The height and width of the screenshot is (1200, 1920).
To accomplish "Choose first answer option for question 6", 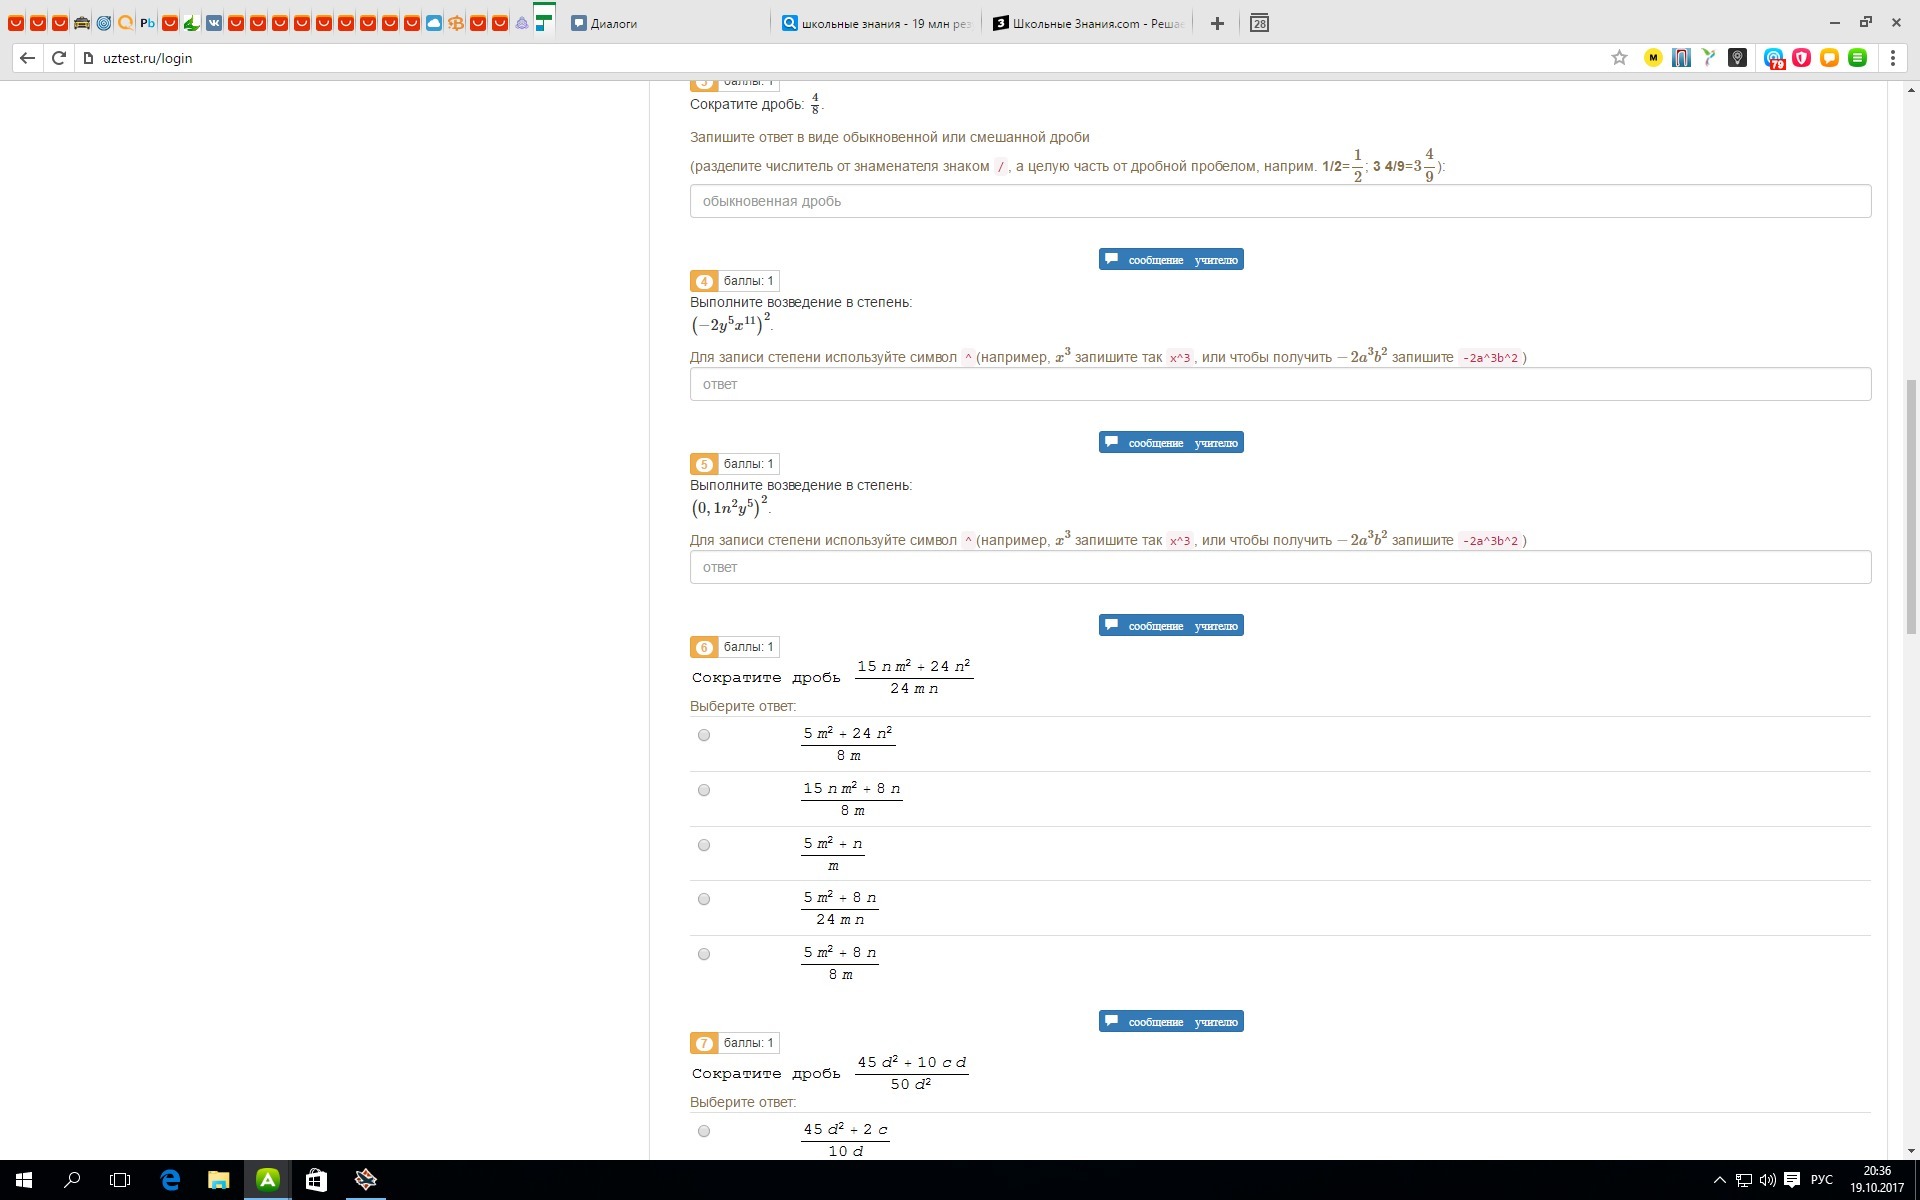I will 704,735.
